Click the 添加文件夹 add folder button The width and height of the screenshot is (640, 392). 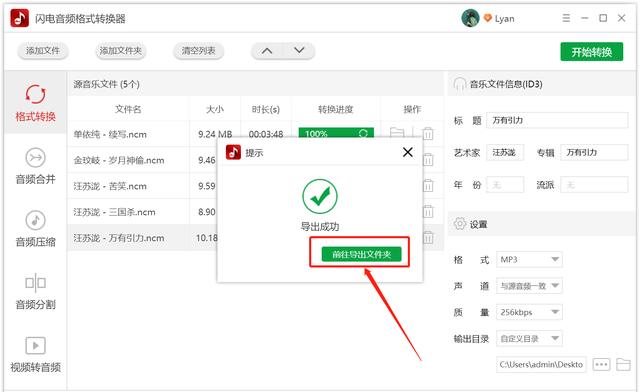pos(121,51)
